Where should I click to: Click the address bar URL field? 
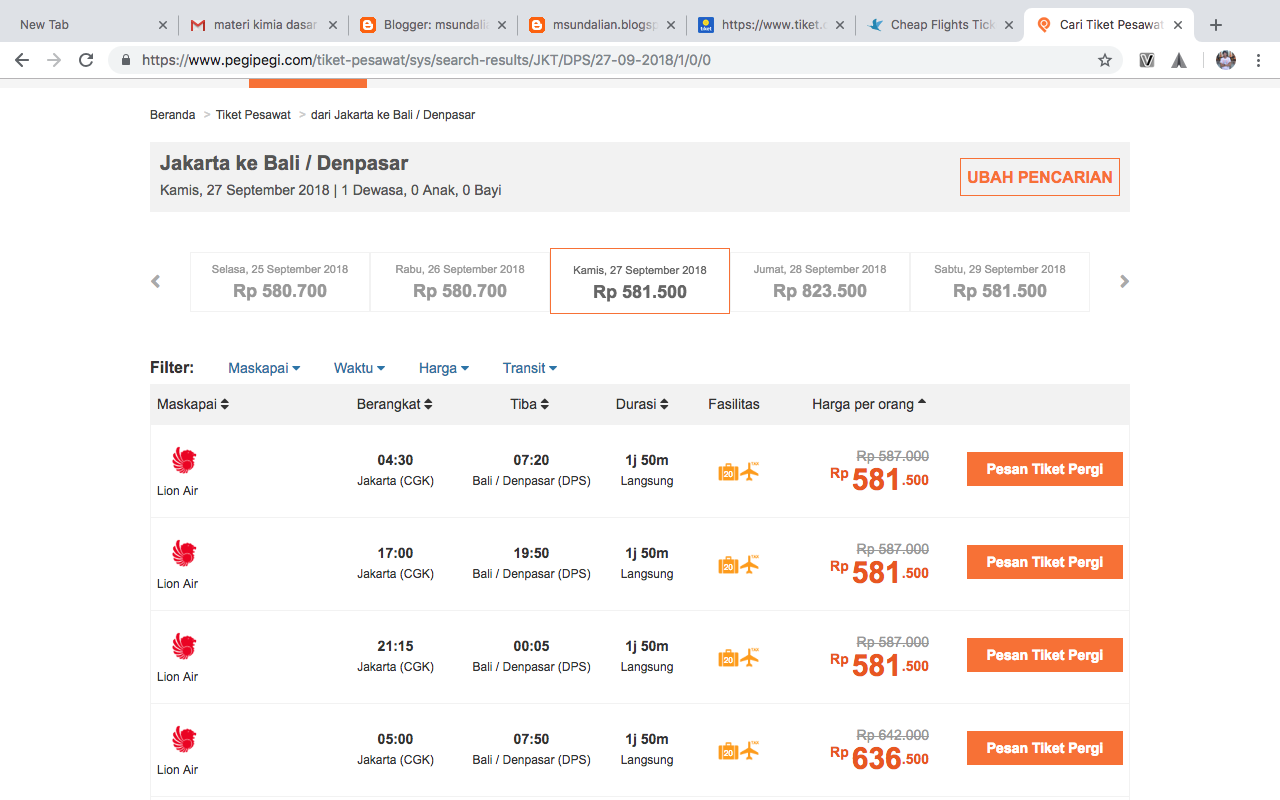pos(600,60)
